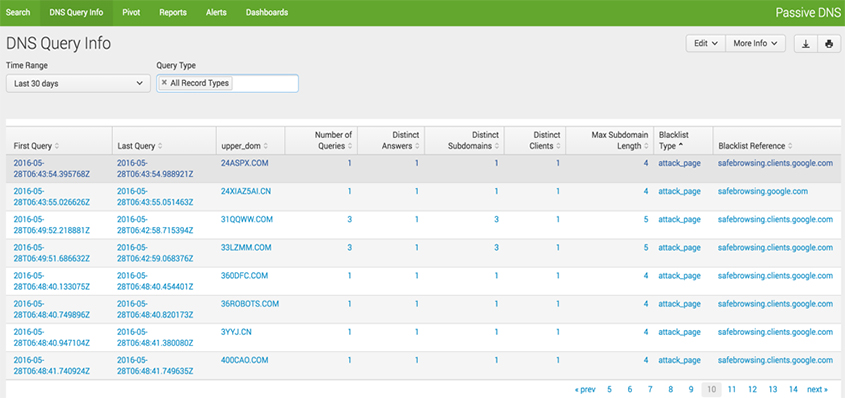Click blacklist reference in 400CAO.COM row

(x=775, y=360)
